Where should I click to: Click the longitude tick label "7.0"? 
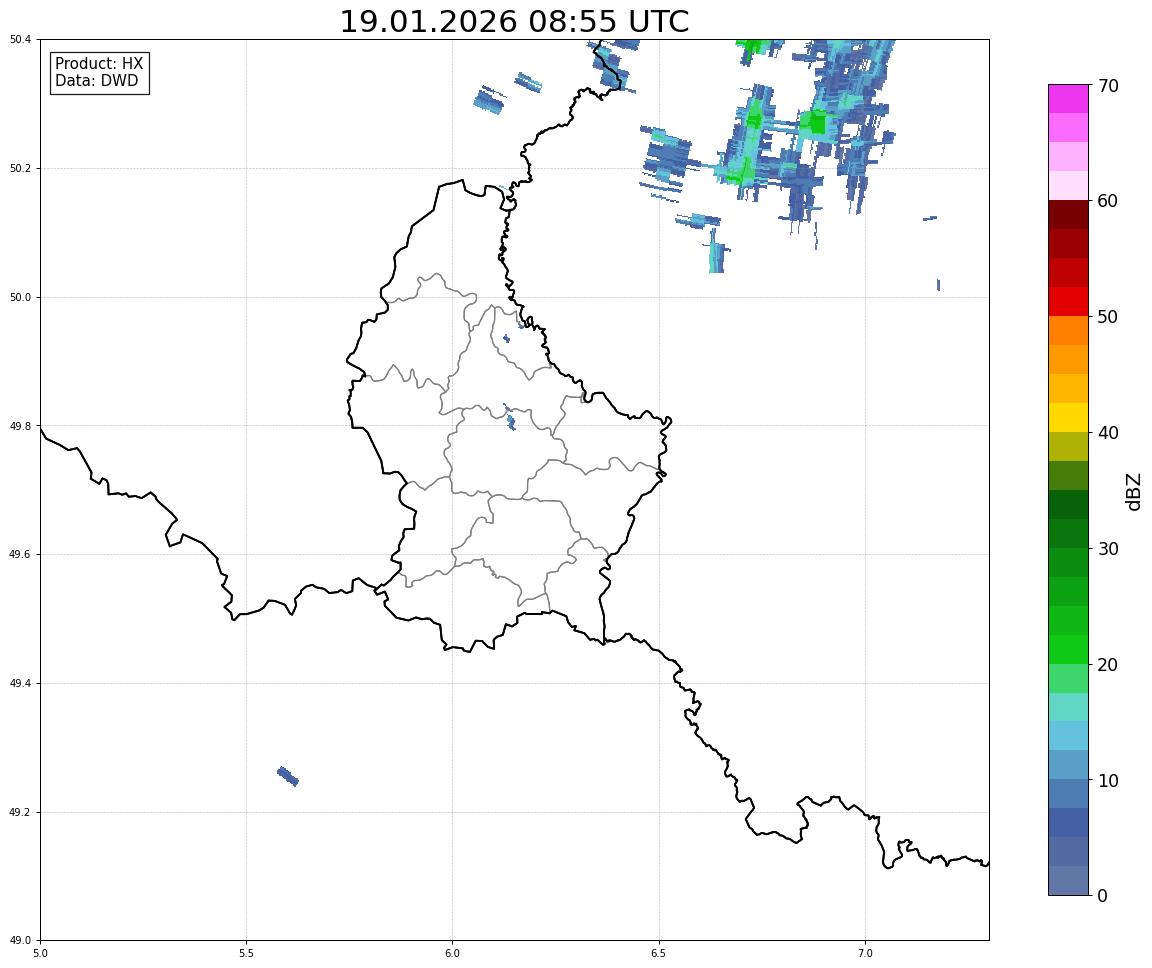(865, 953)
